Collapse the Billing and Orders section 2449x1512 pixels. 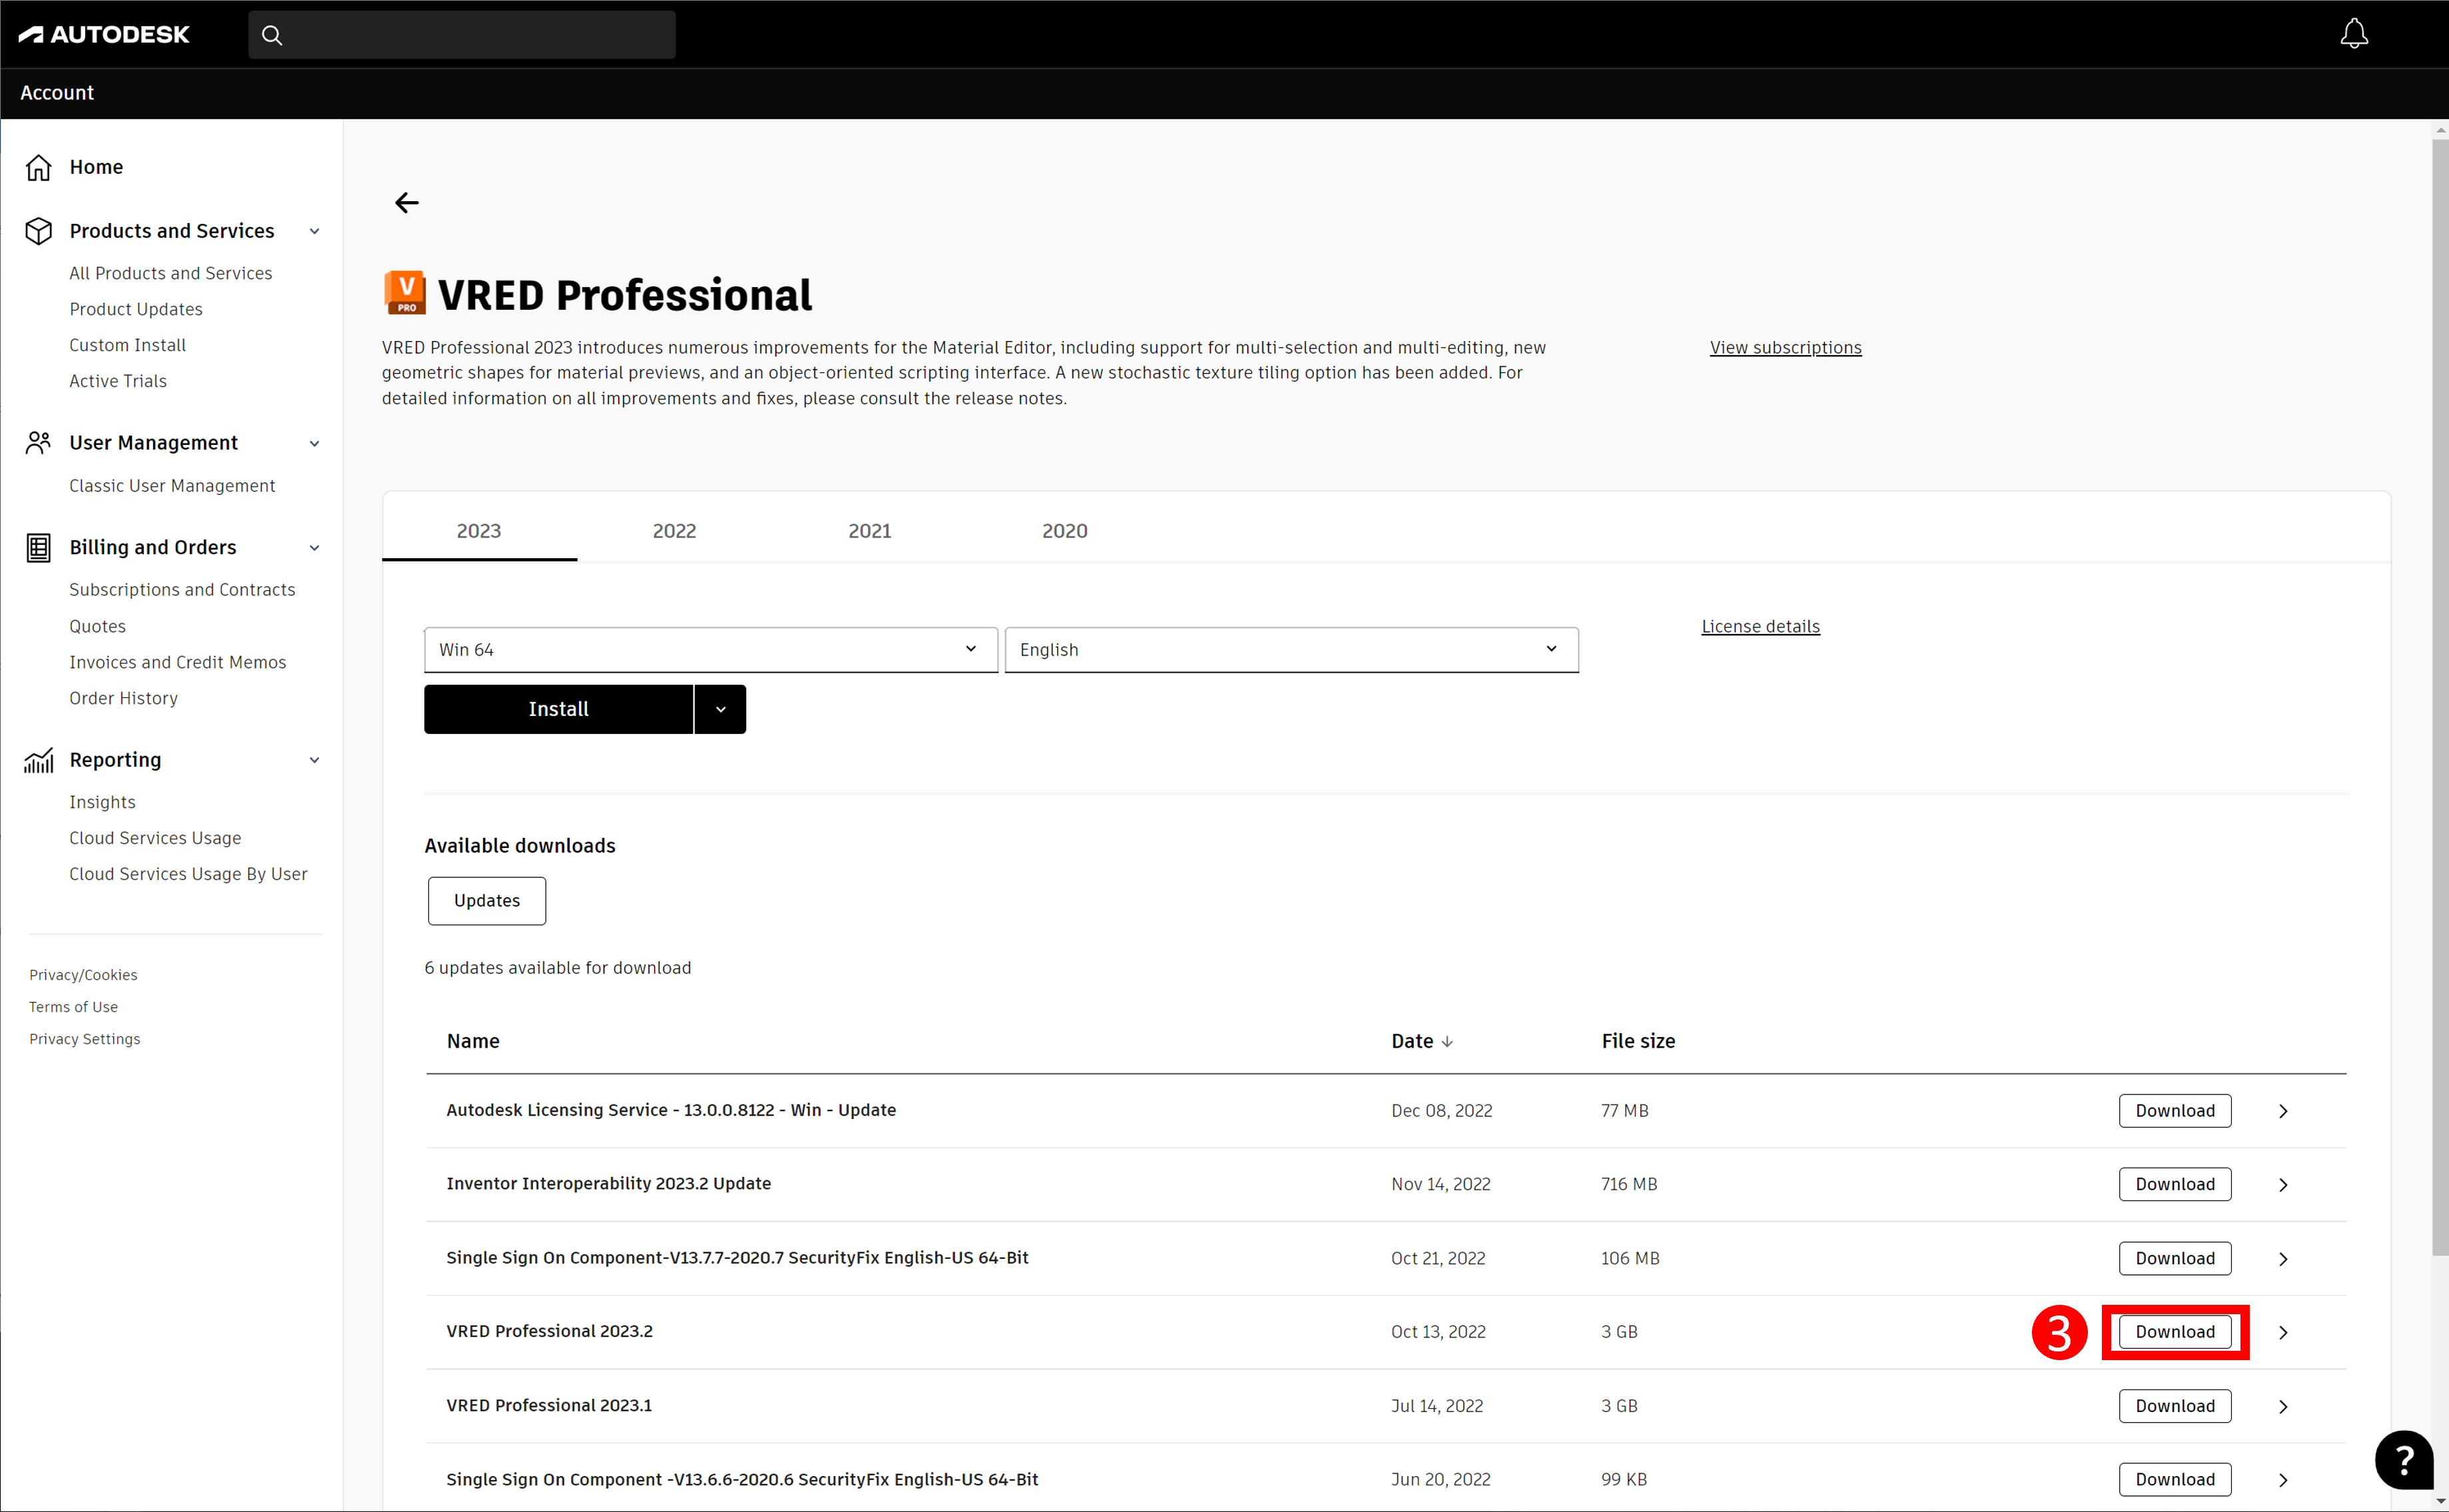click(314, 548)
